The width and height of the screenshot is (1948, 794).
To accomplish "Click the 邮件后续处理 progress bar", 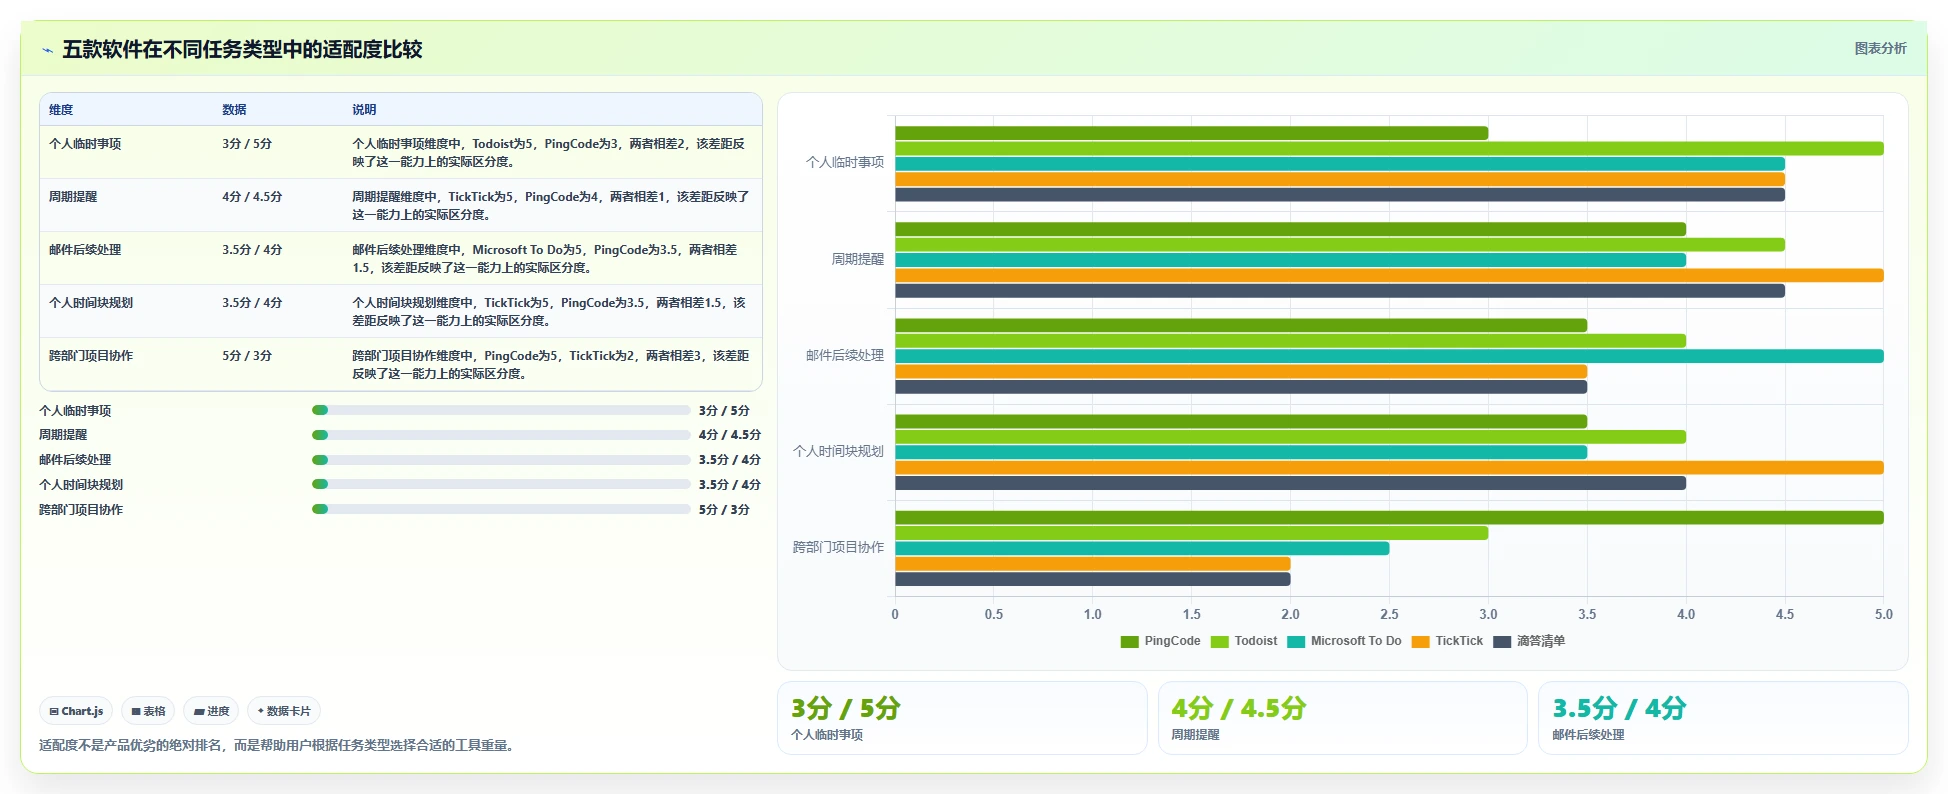I will (x=501, y=460).
